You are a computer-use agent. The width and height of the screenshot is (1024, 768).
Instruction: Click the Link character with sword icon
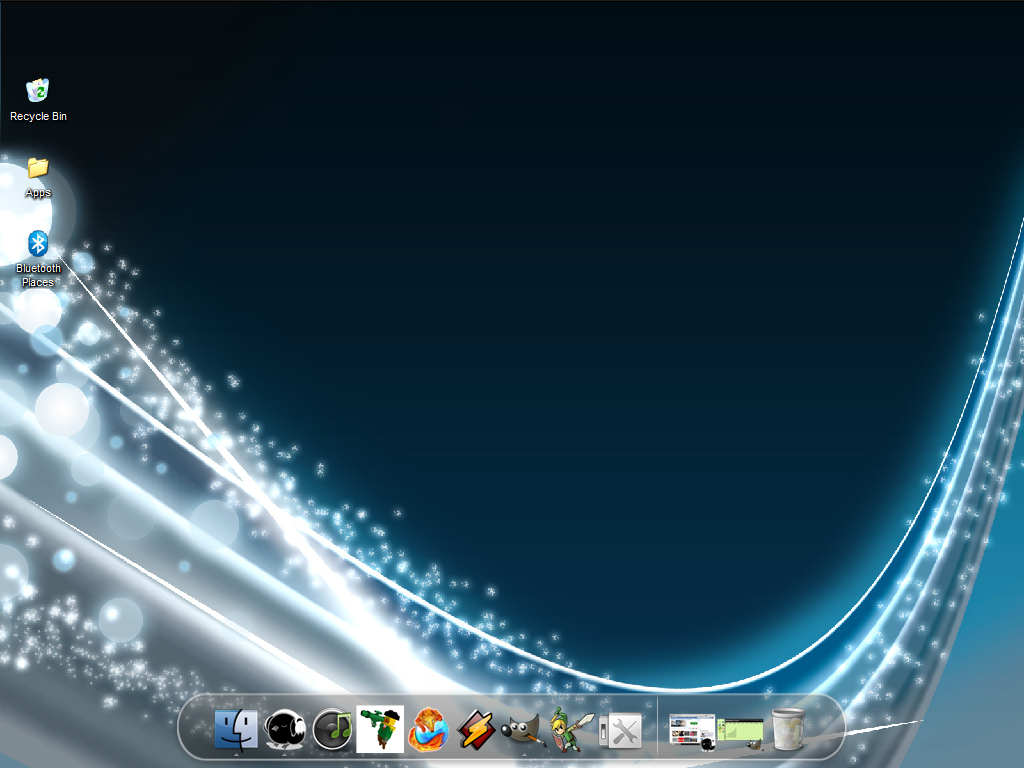[x=572, y=730]
